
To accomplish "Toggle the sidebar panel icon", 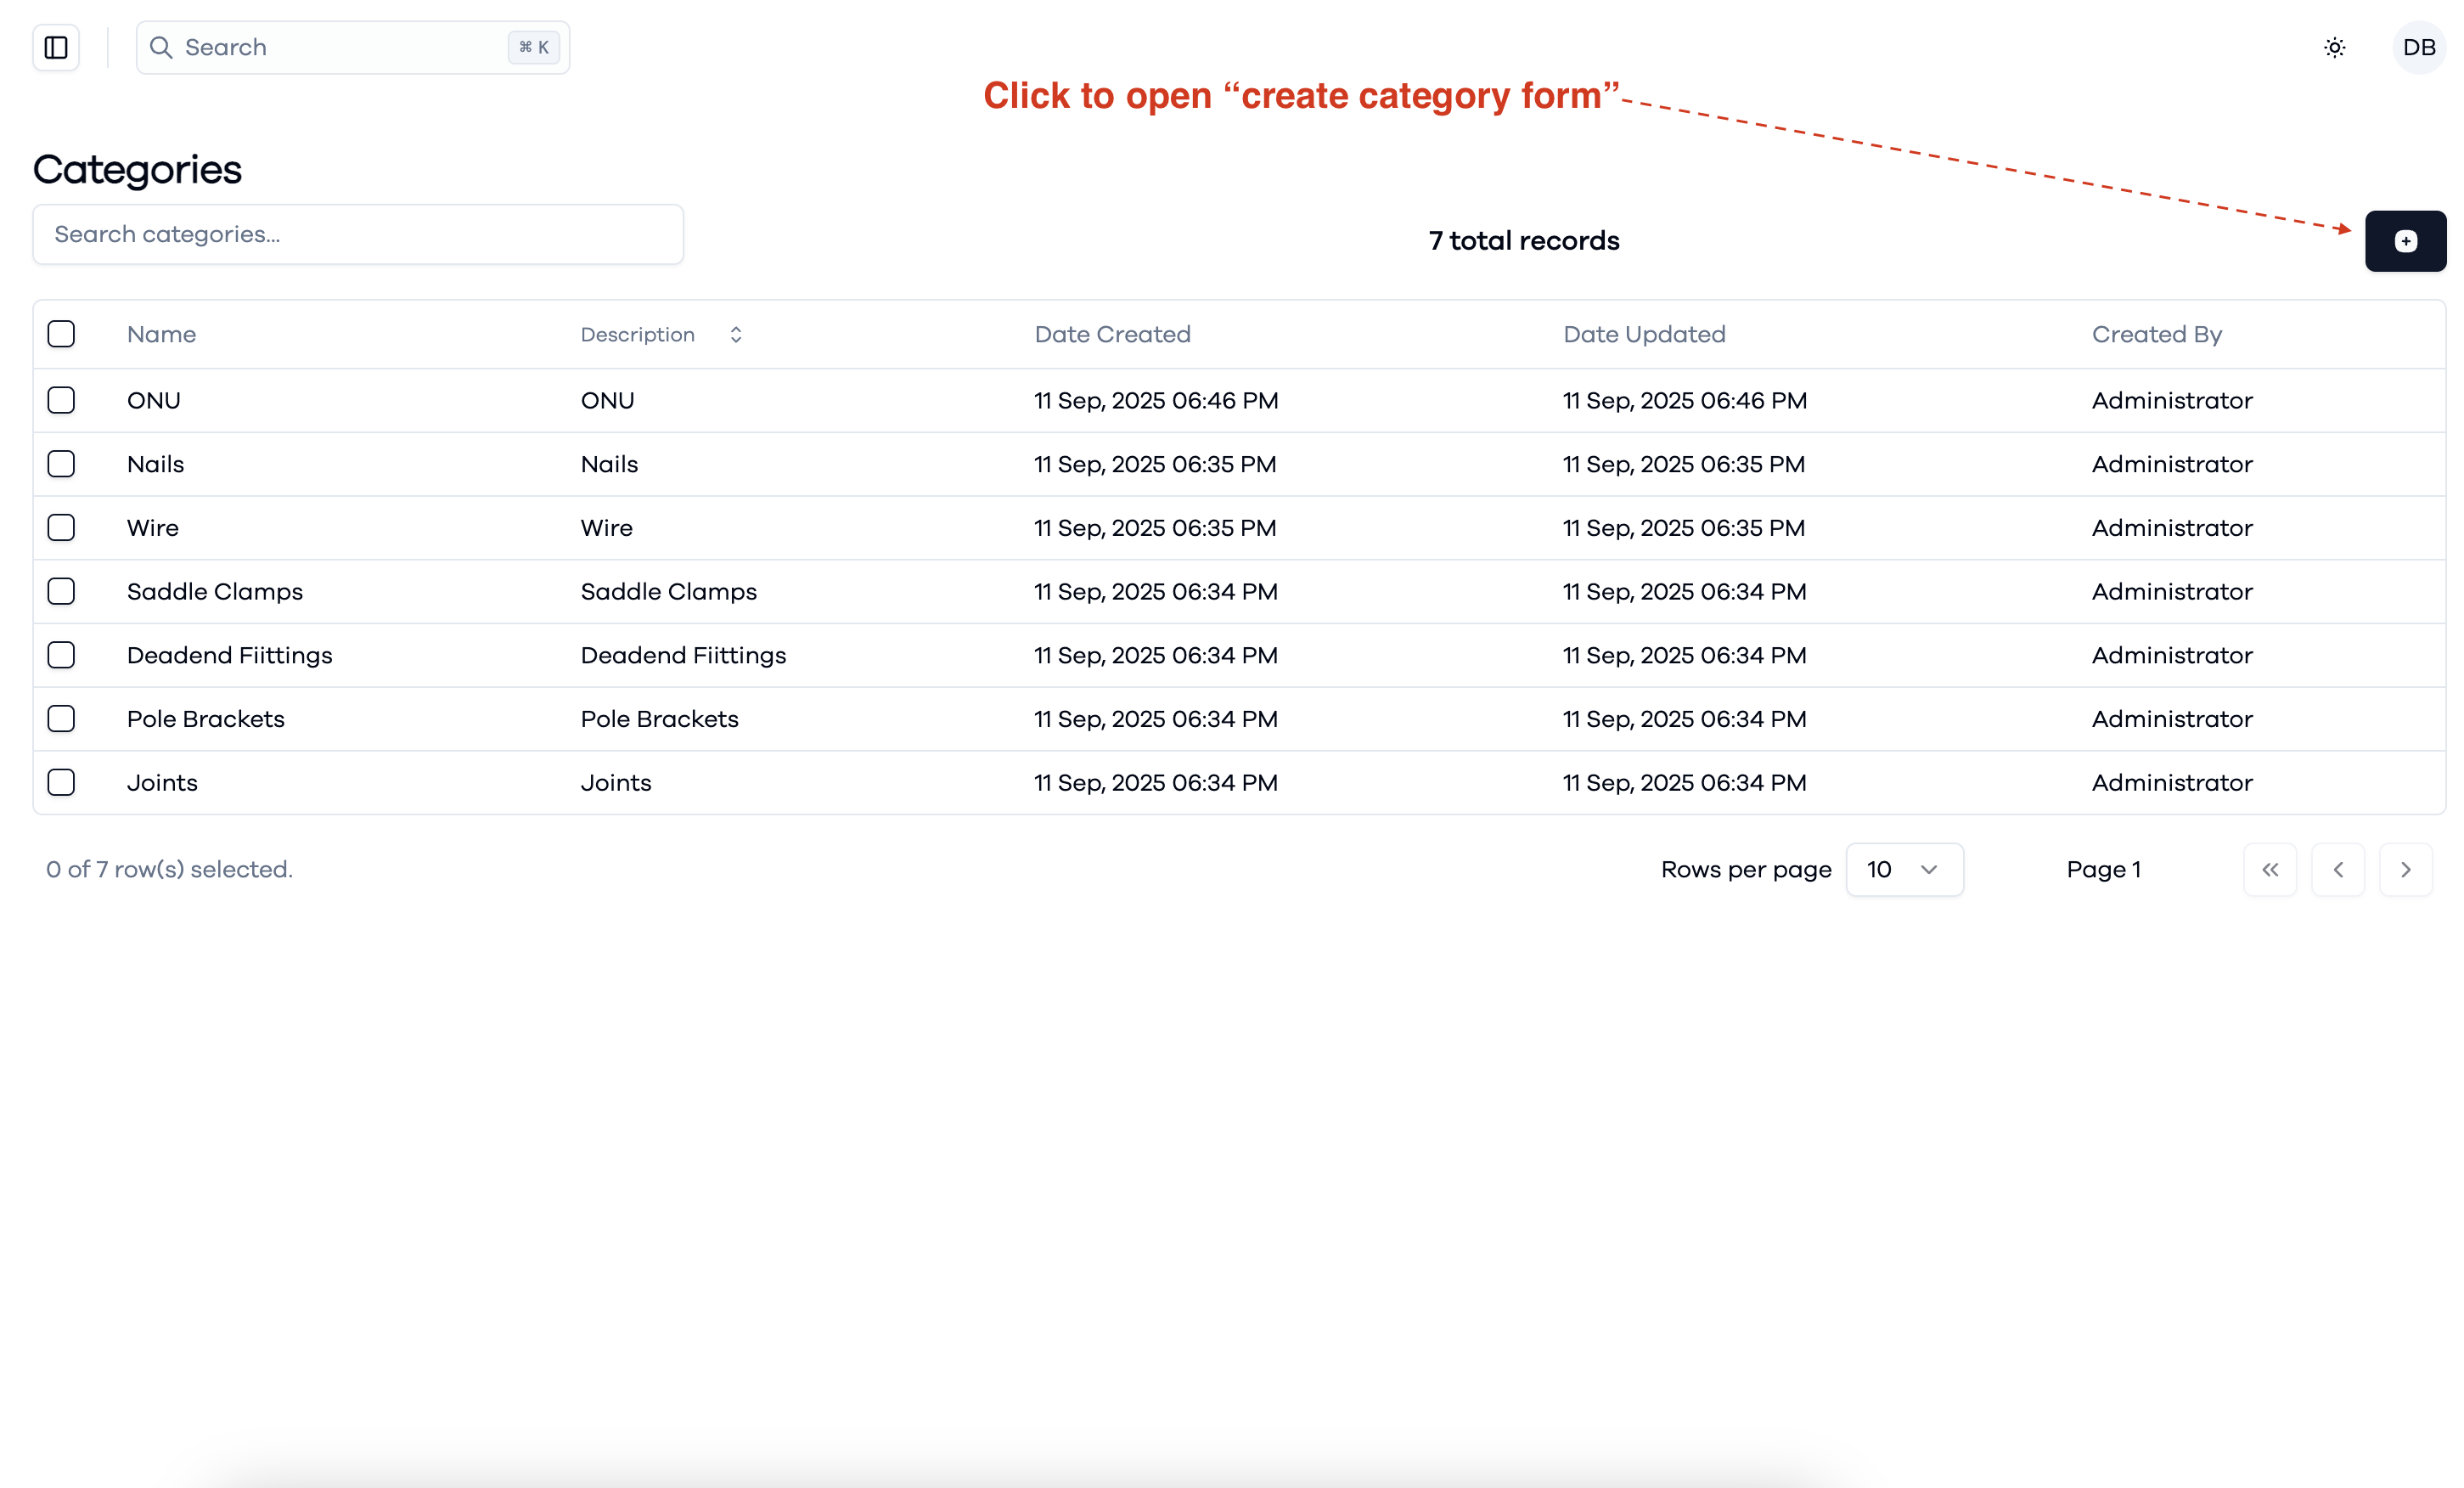I will 56,47.
